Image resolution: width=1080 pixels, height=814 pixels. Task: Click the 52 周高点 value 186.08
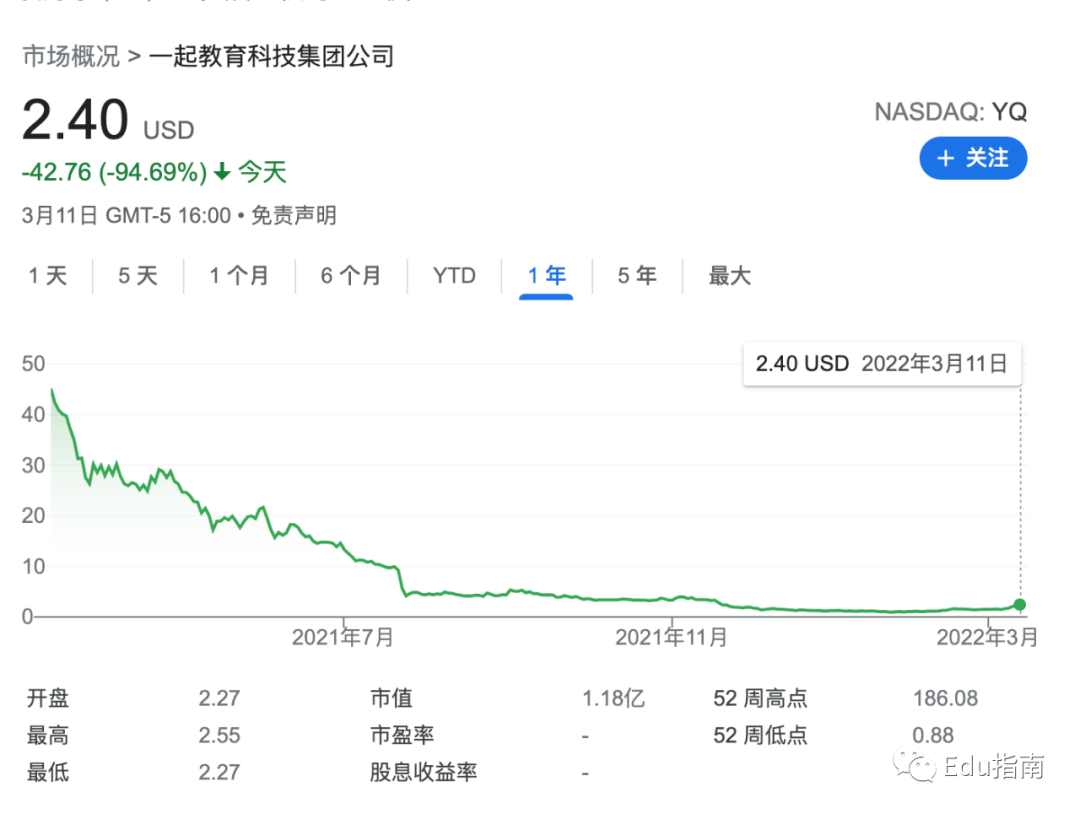click(x=945, y=698)
